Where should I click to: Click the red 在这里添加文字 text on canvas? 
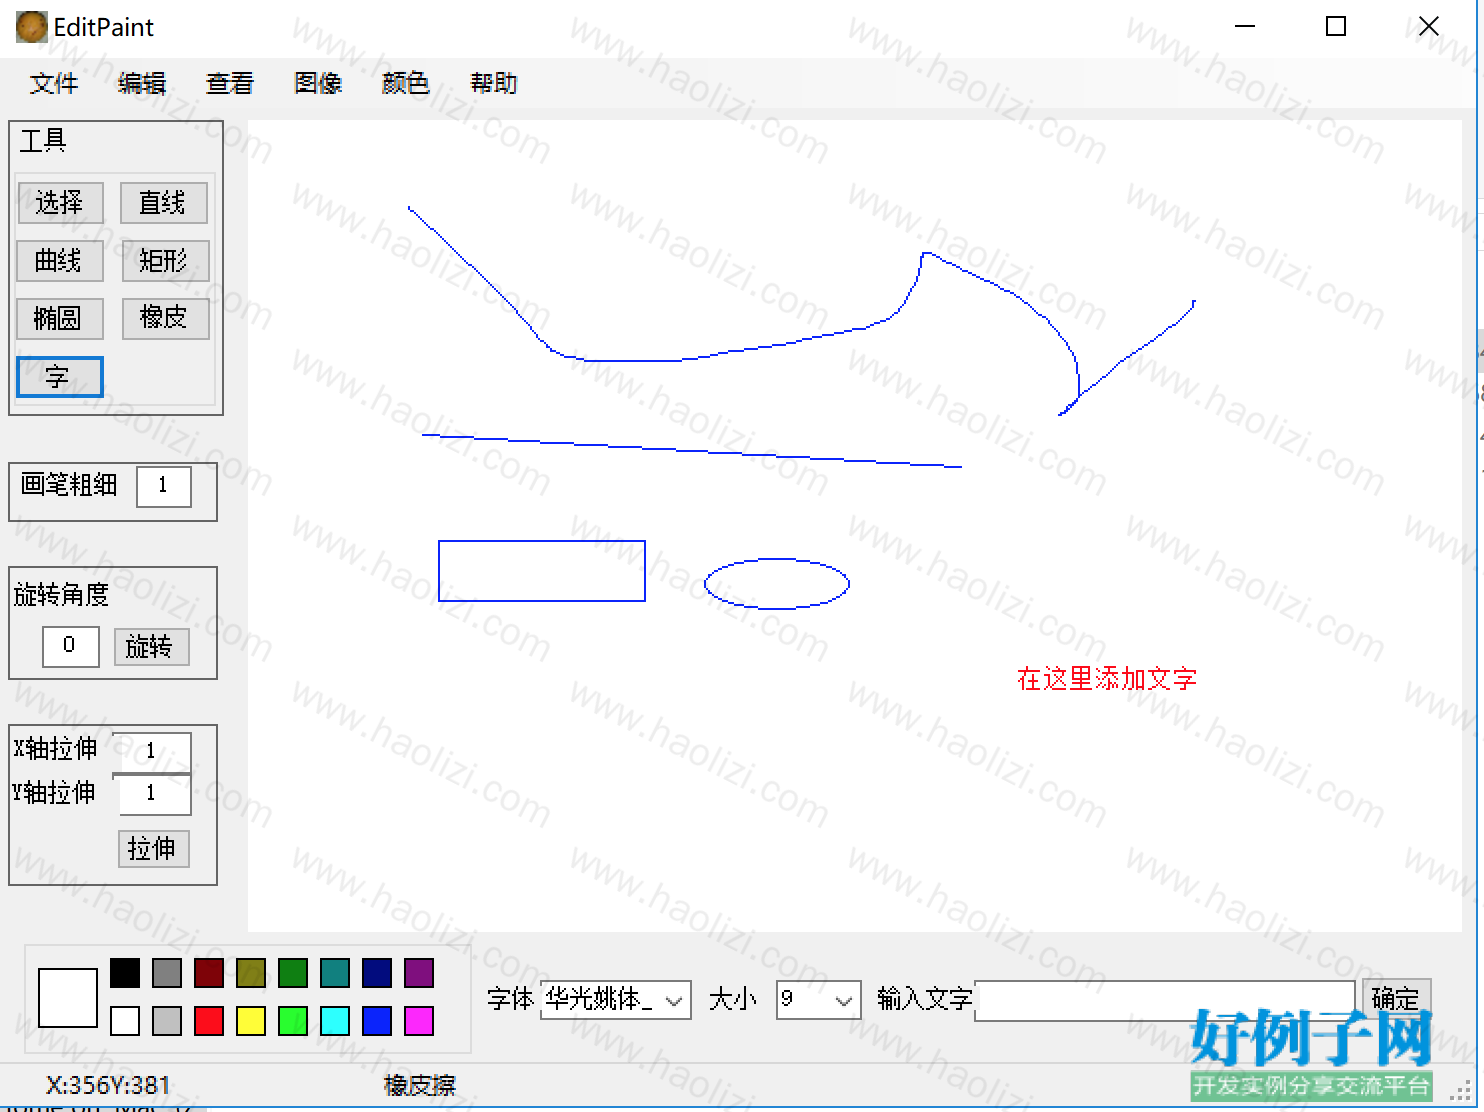[1107, 679]
